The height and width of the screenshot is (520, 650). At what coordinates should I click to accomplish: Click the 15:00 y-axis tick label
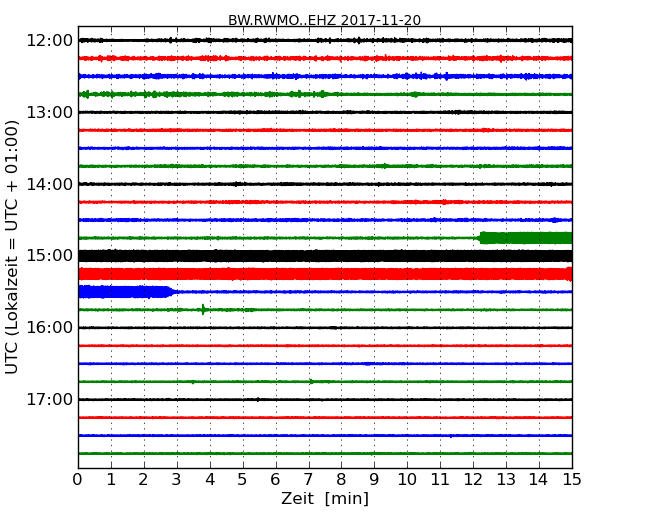pos(49,256)
